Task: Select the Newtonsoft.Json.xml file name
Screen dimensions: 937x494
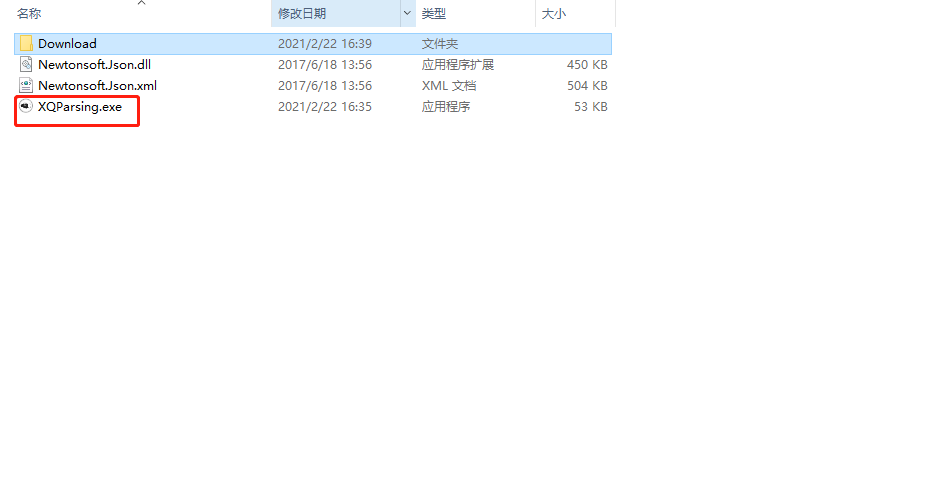Action: click(x=97, y=85)
